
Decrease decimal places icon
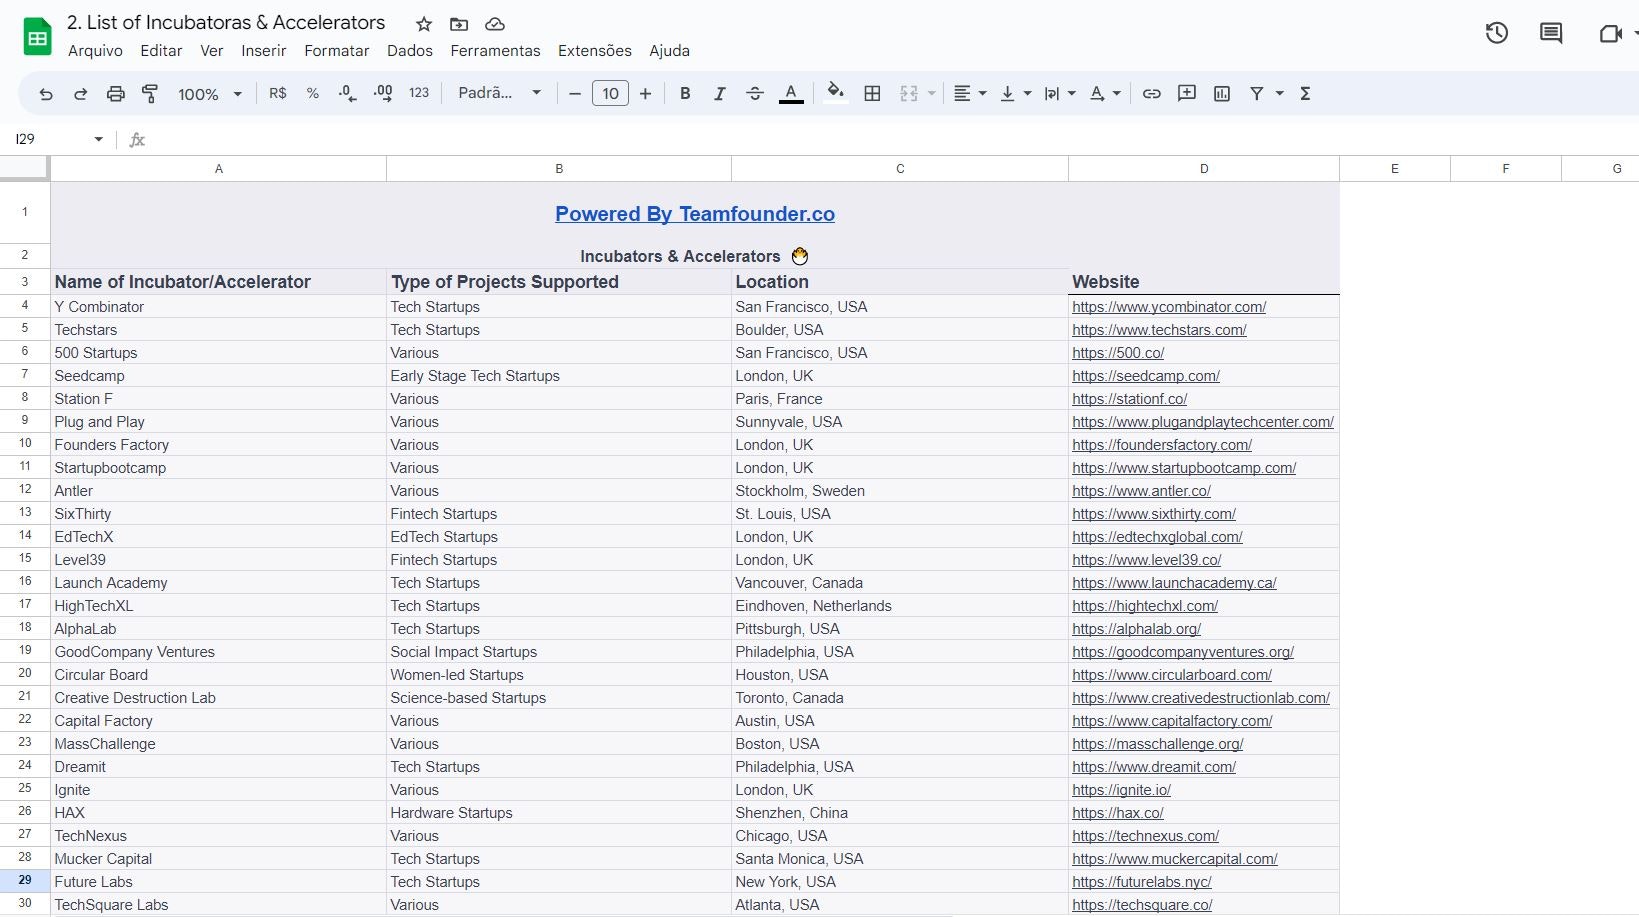pyautogui.click(x=347, y=93)
